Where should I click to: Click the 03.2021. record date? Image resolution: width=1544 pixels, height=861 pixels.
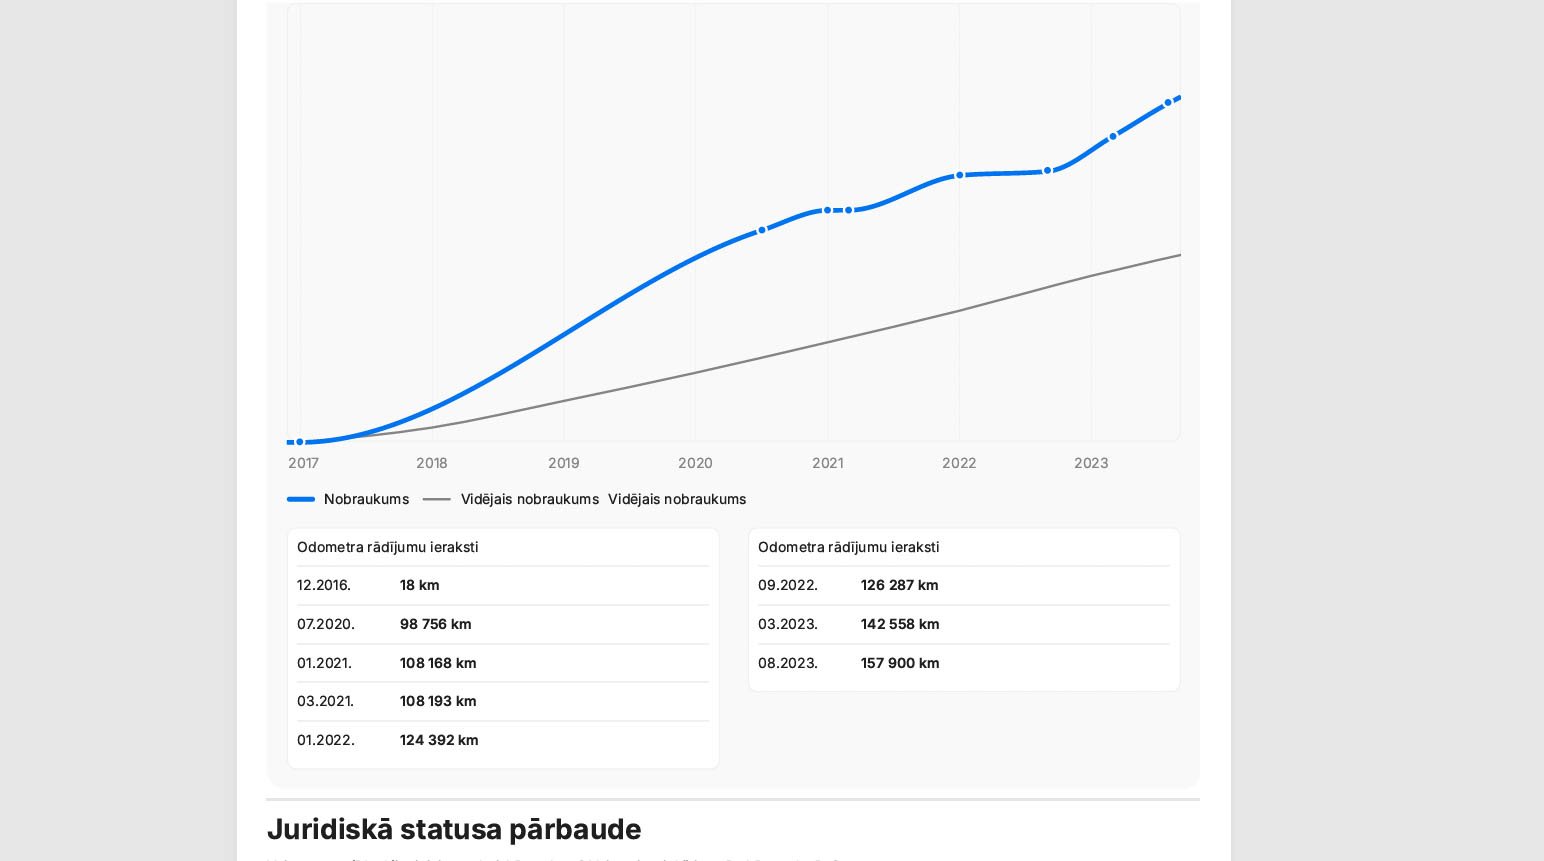click(325, 701)
